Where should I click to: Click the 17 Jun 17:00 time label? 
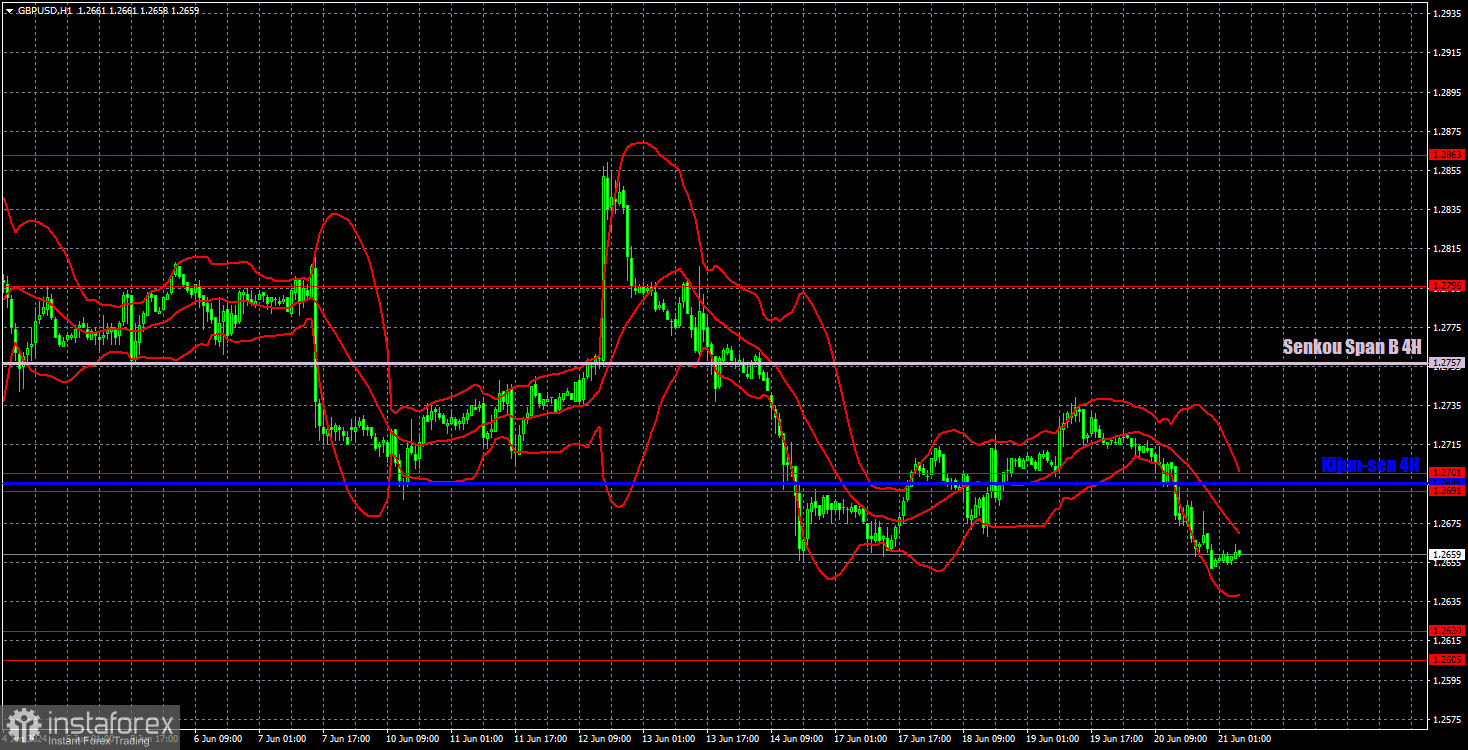pos(925,739)
